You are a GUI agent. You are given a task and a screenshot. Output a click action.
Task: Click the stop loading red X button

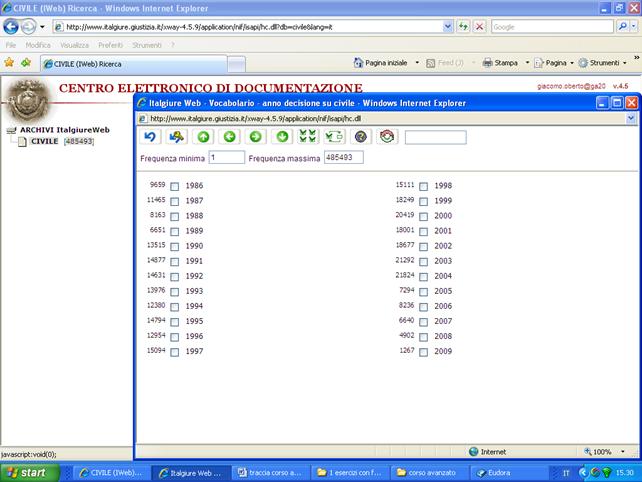(x=479, y=27)
